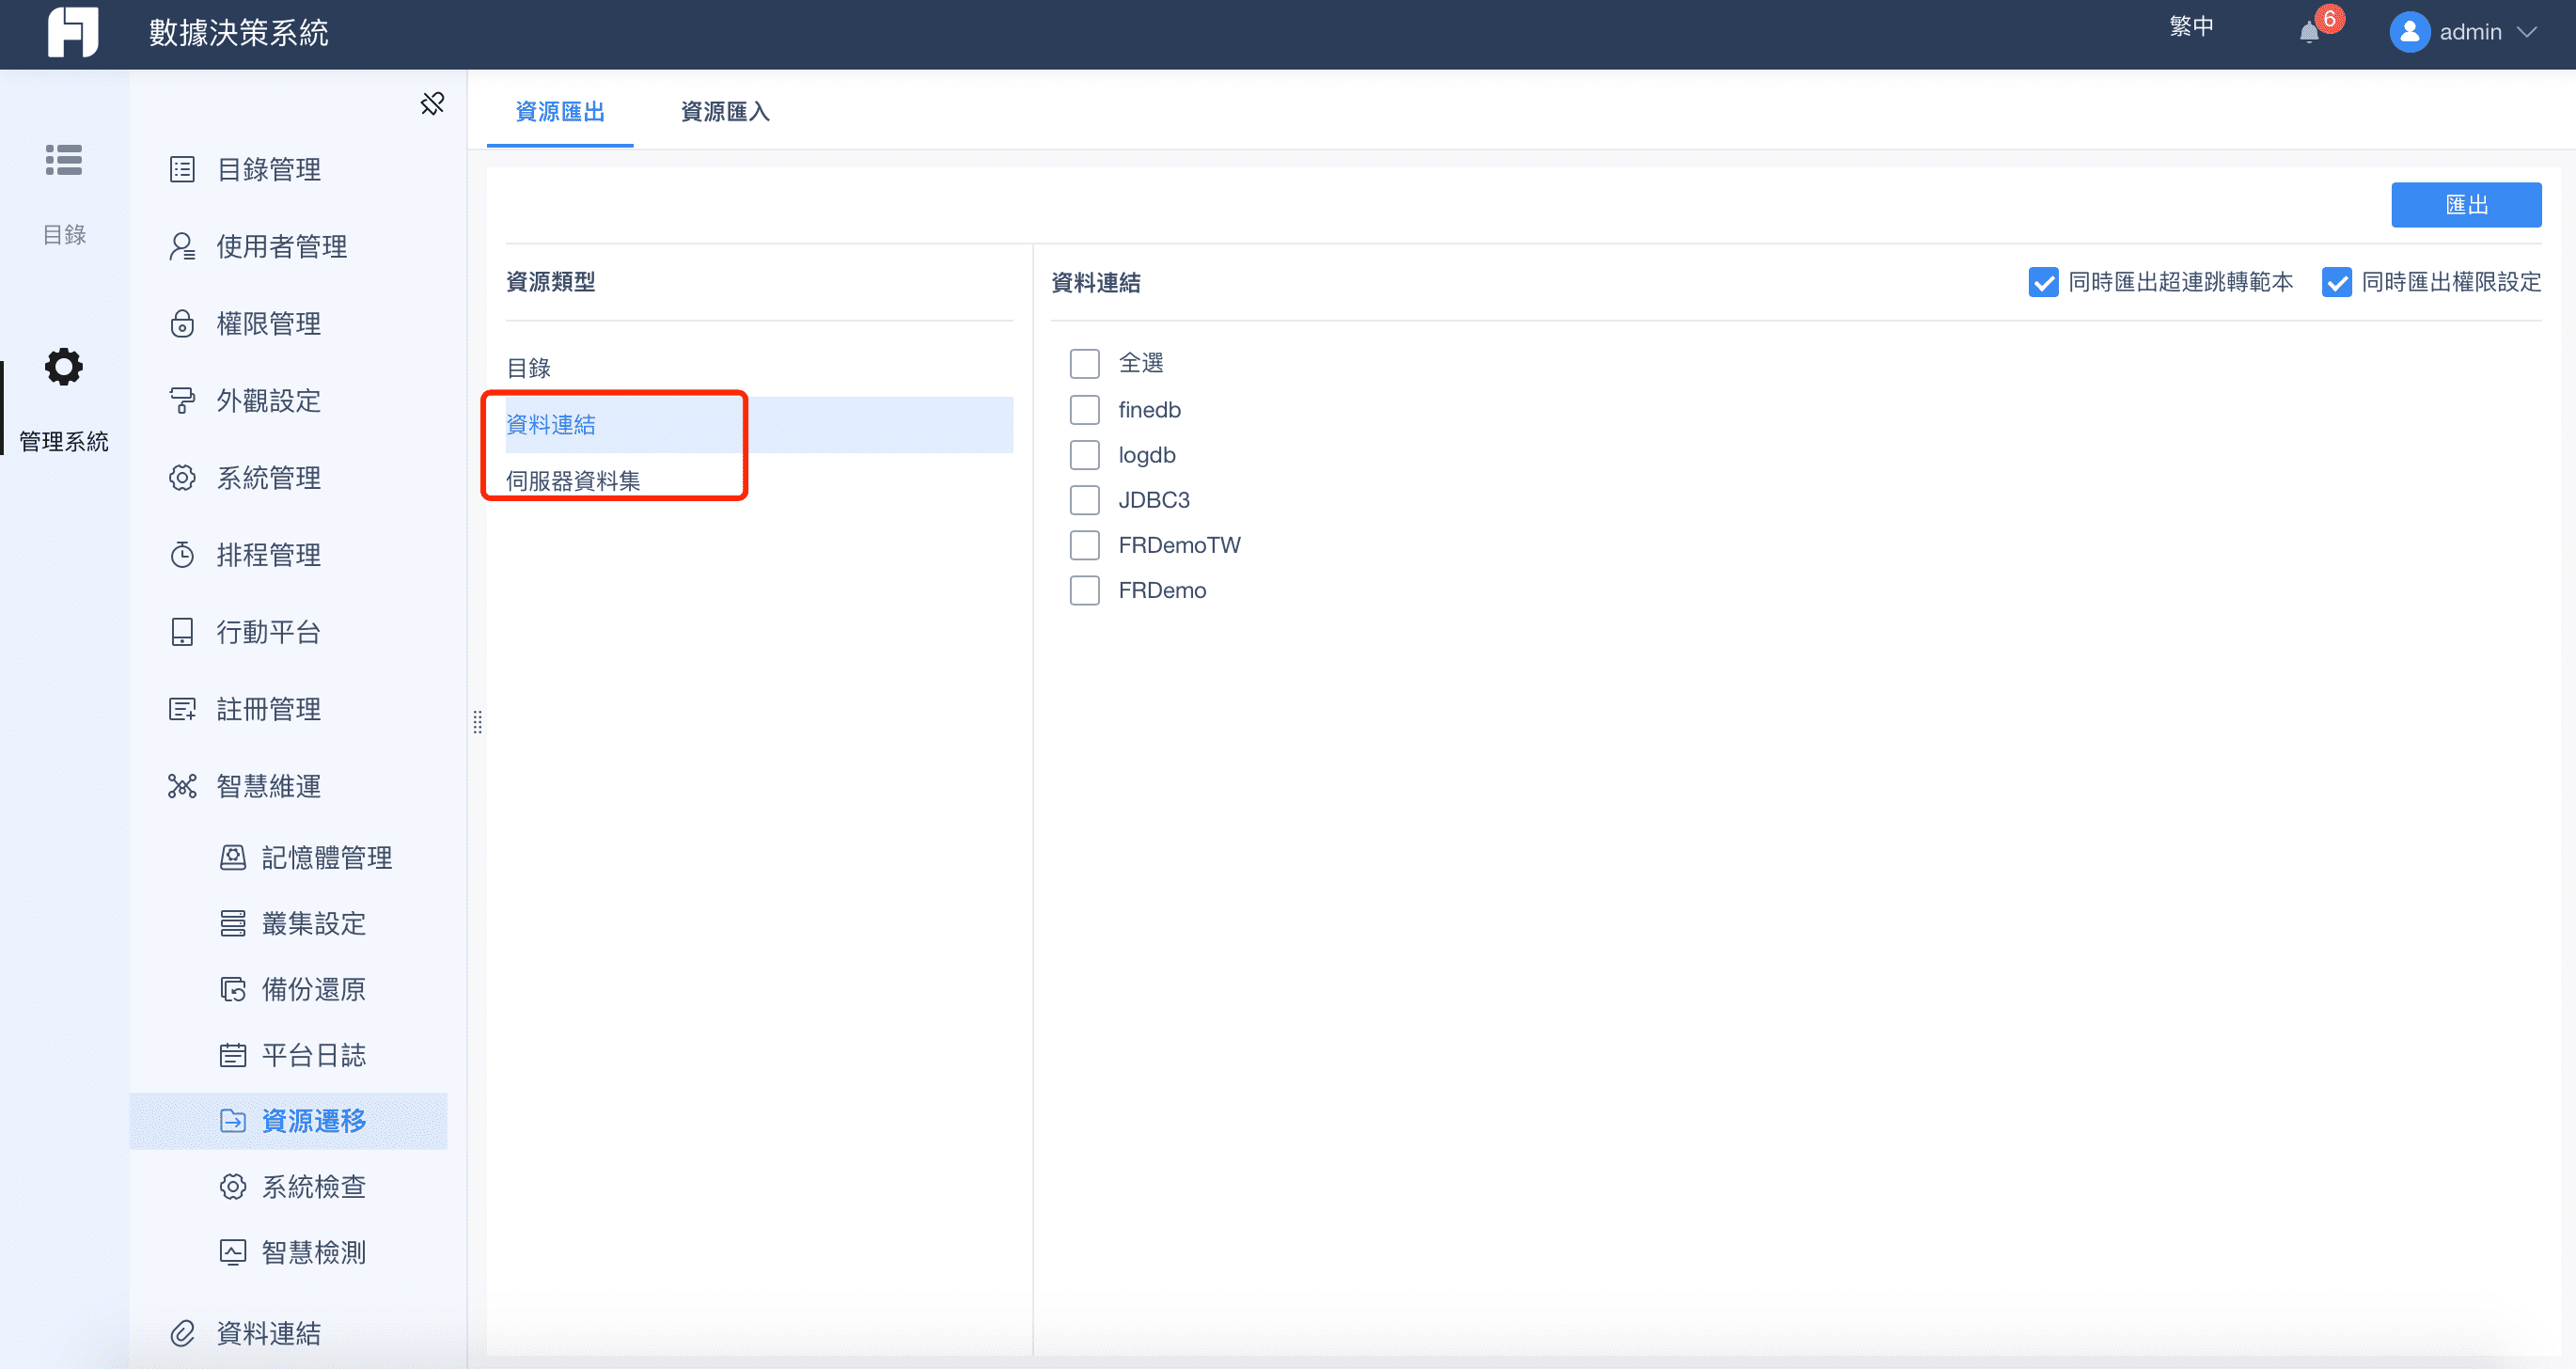Click the 外觀設定 paint roller icon
2576x1369 pixels.
[182, 400]
